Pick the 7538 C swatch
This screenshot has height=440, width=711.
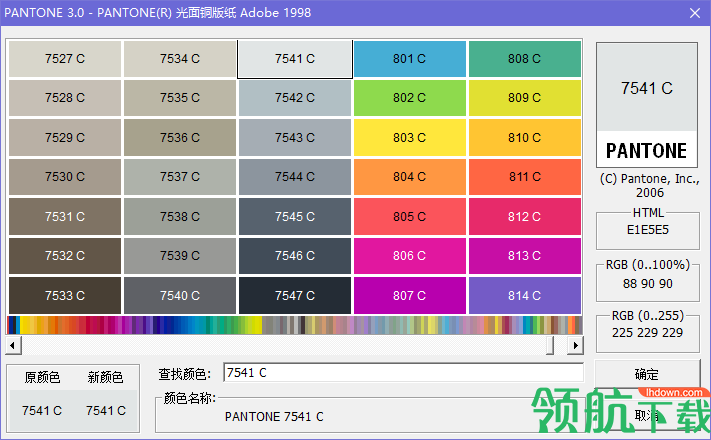pos(180,216)
